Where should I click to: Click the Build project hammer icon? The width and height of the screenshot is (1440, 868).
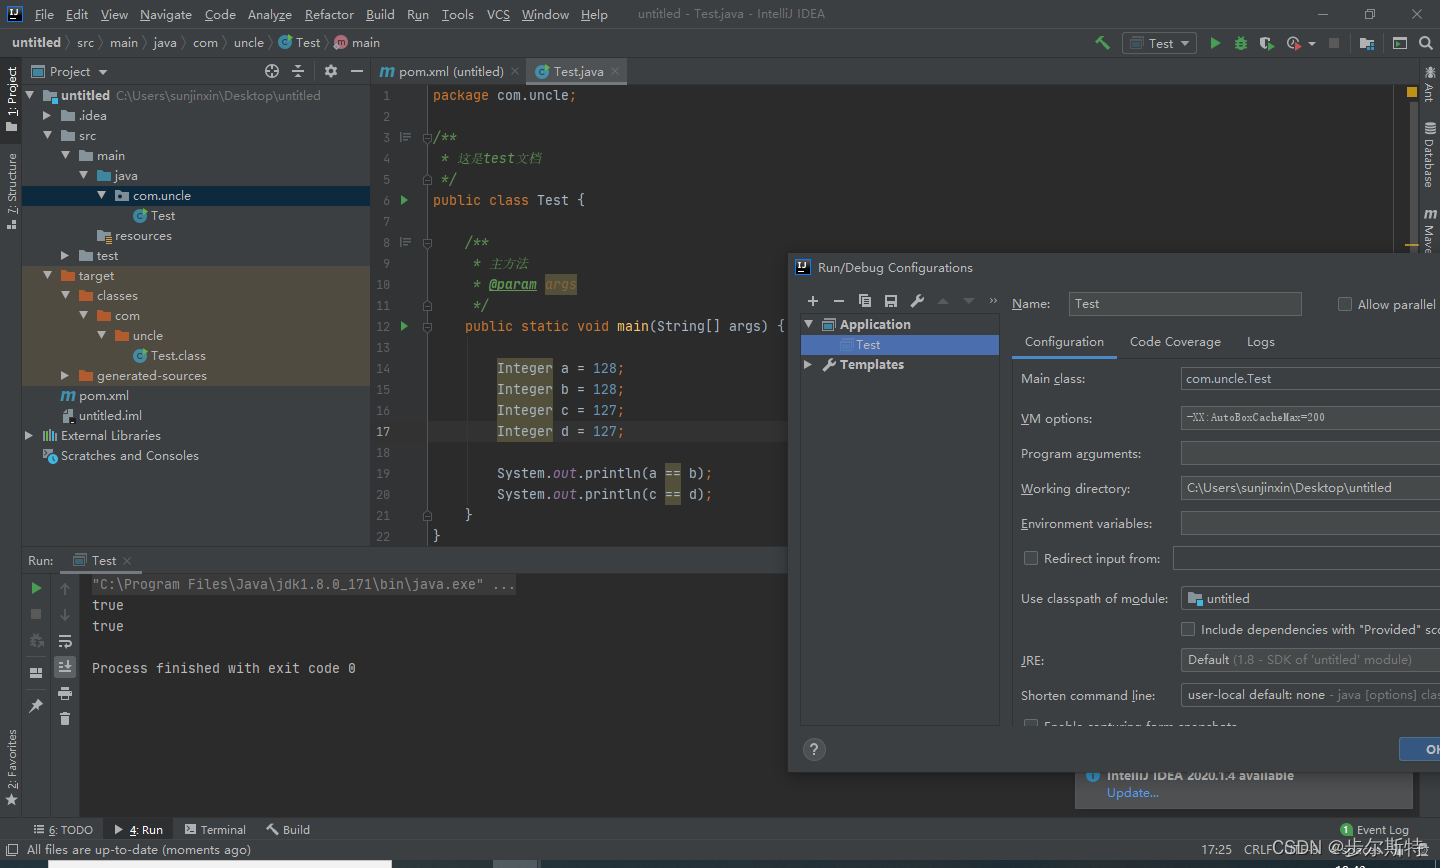click(x=1102, y=43)
